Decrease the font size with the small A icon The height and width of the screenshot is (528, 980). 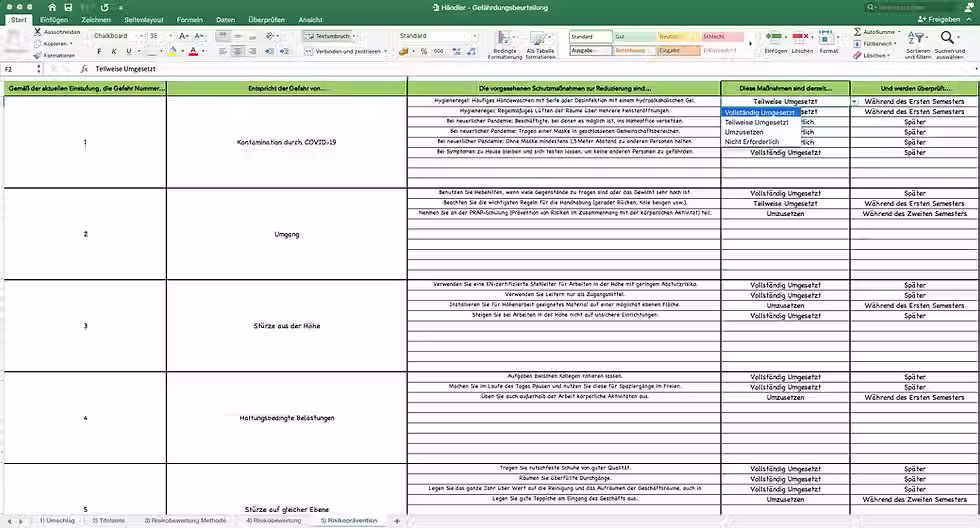click(199, 36)
